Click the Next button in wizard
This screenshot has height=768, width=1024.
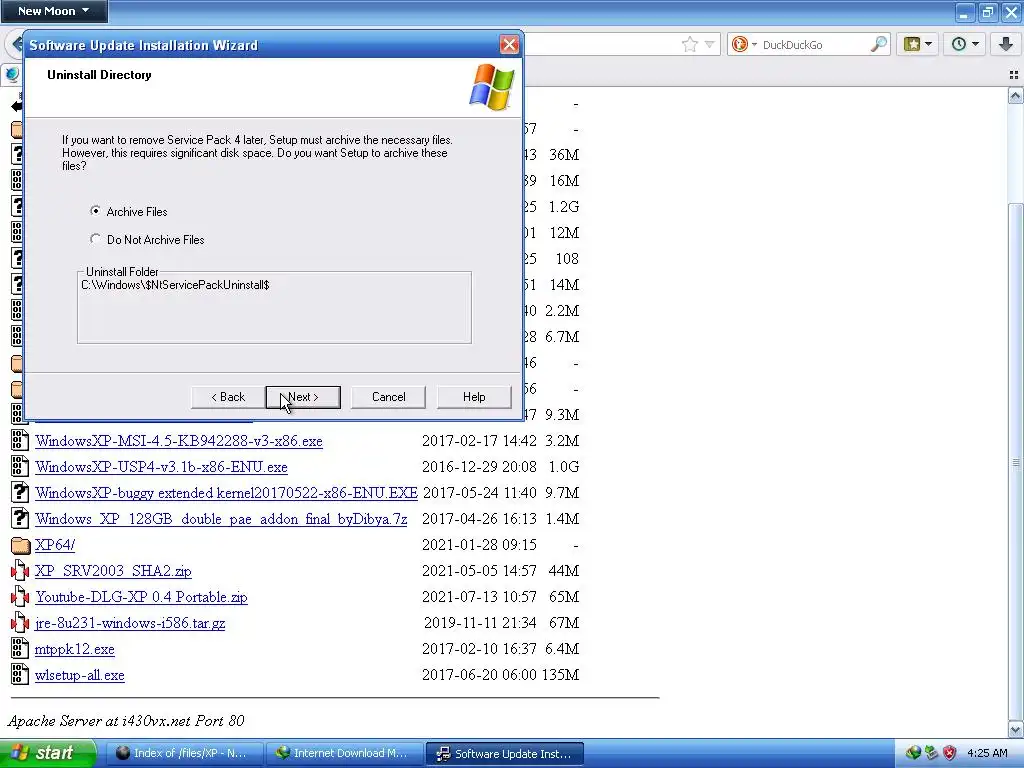303,397
